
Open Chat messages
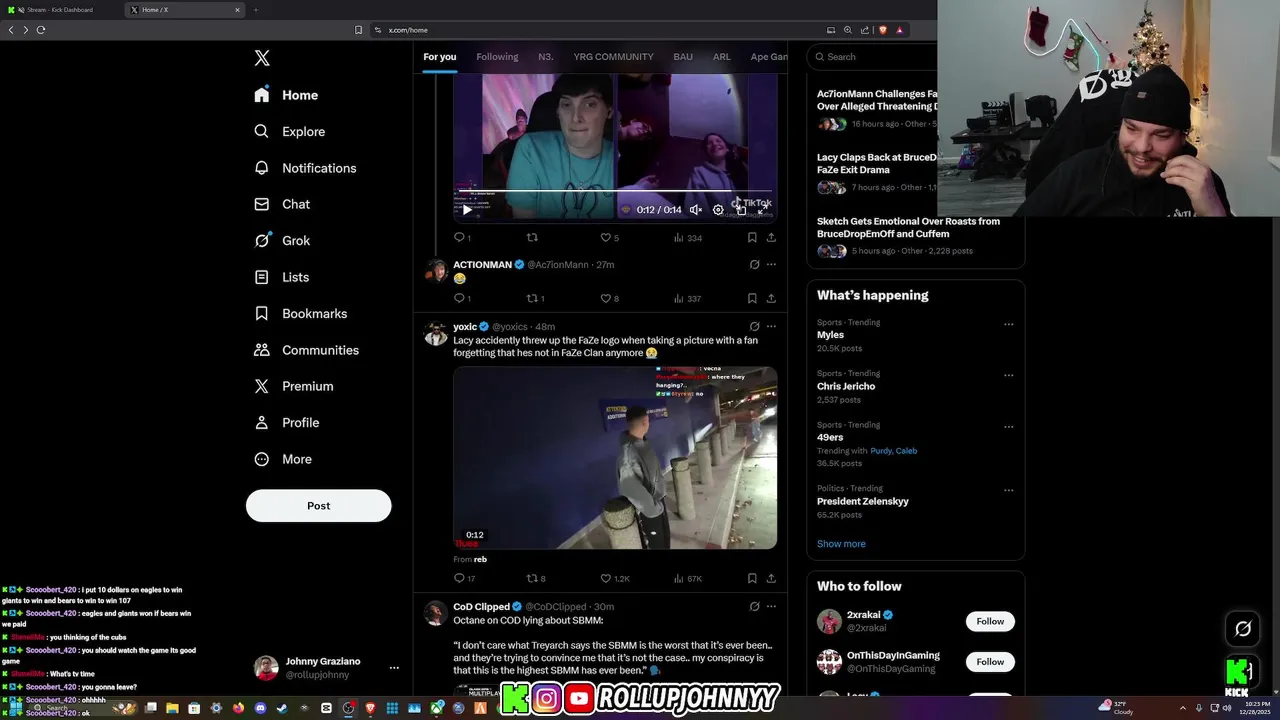pyautogui.click(x=282, y=204)
